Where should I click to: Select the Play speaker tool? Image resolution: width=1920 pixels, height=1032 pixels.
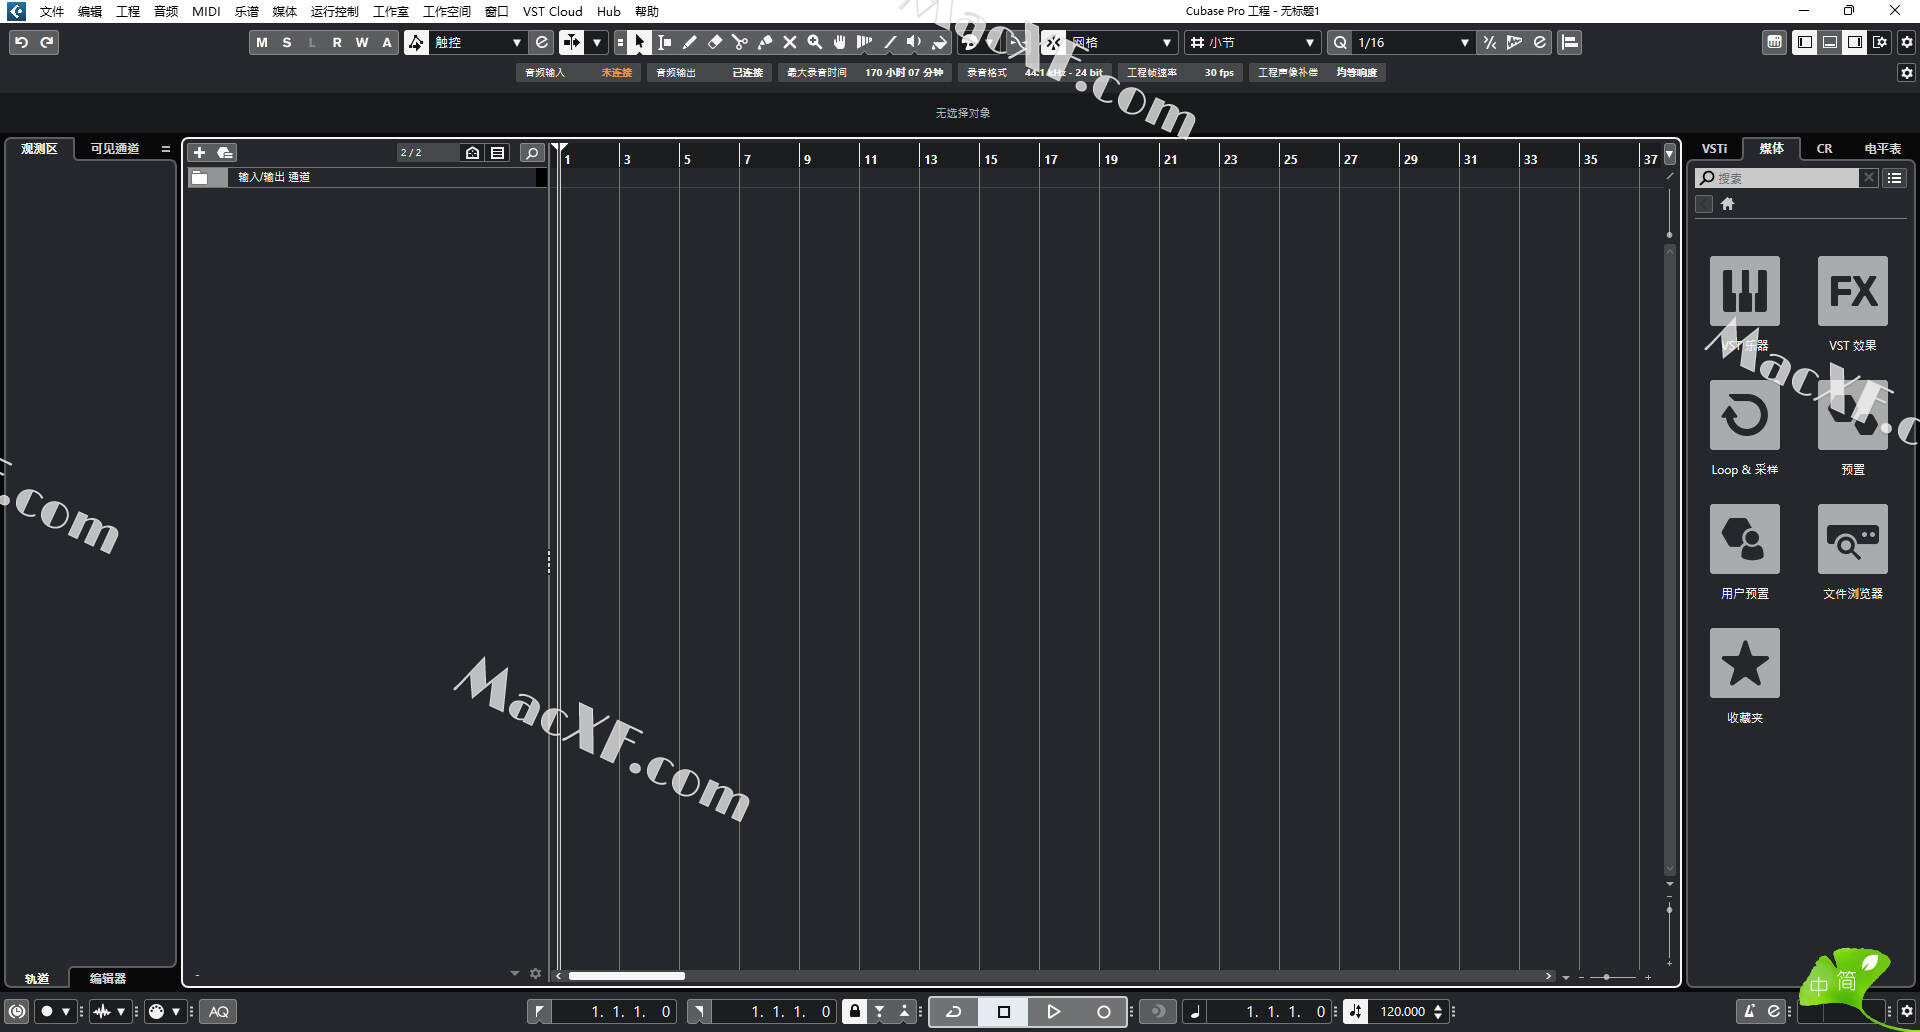[x=915, y=42]
